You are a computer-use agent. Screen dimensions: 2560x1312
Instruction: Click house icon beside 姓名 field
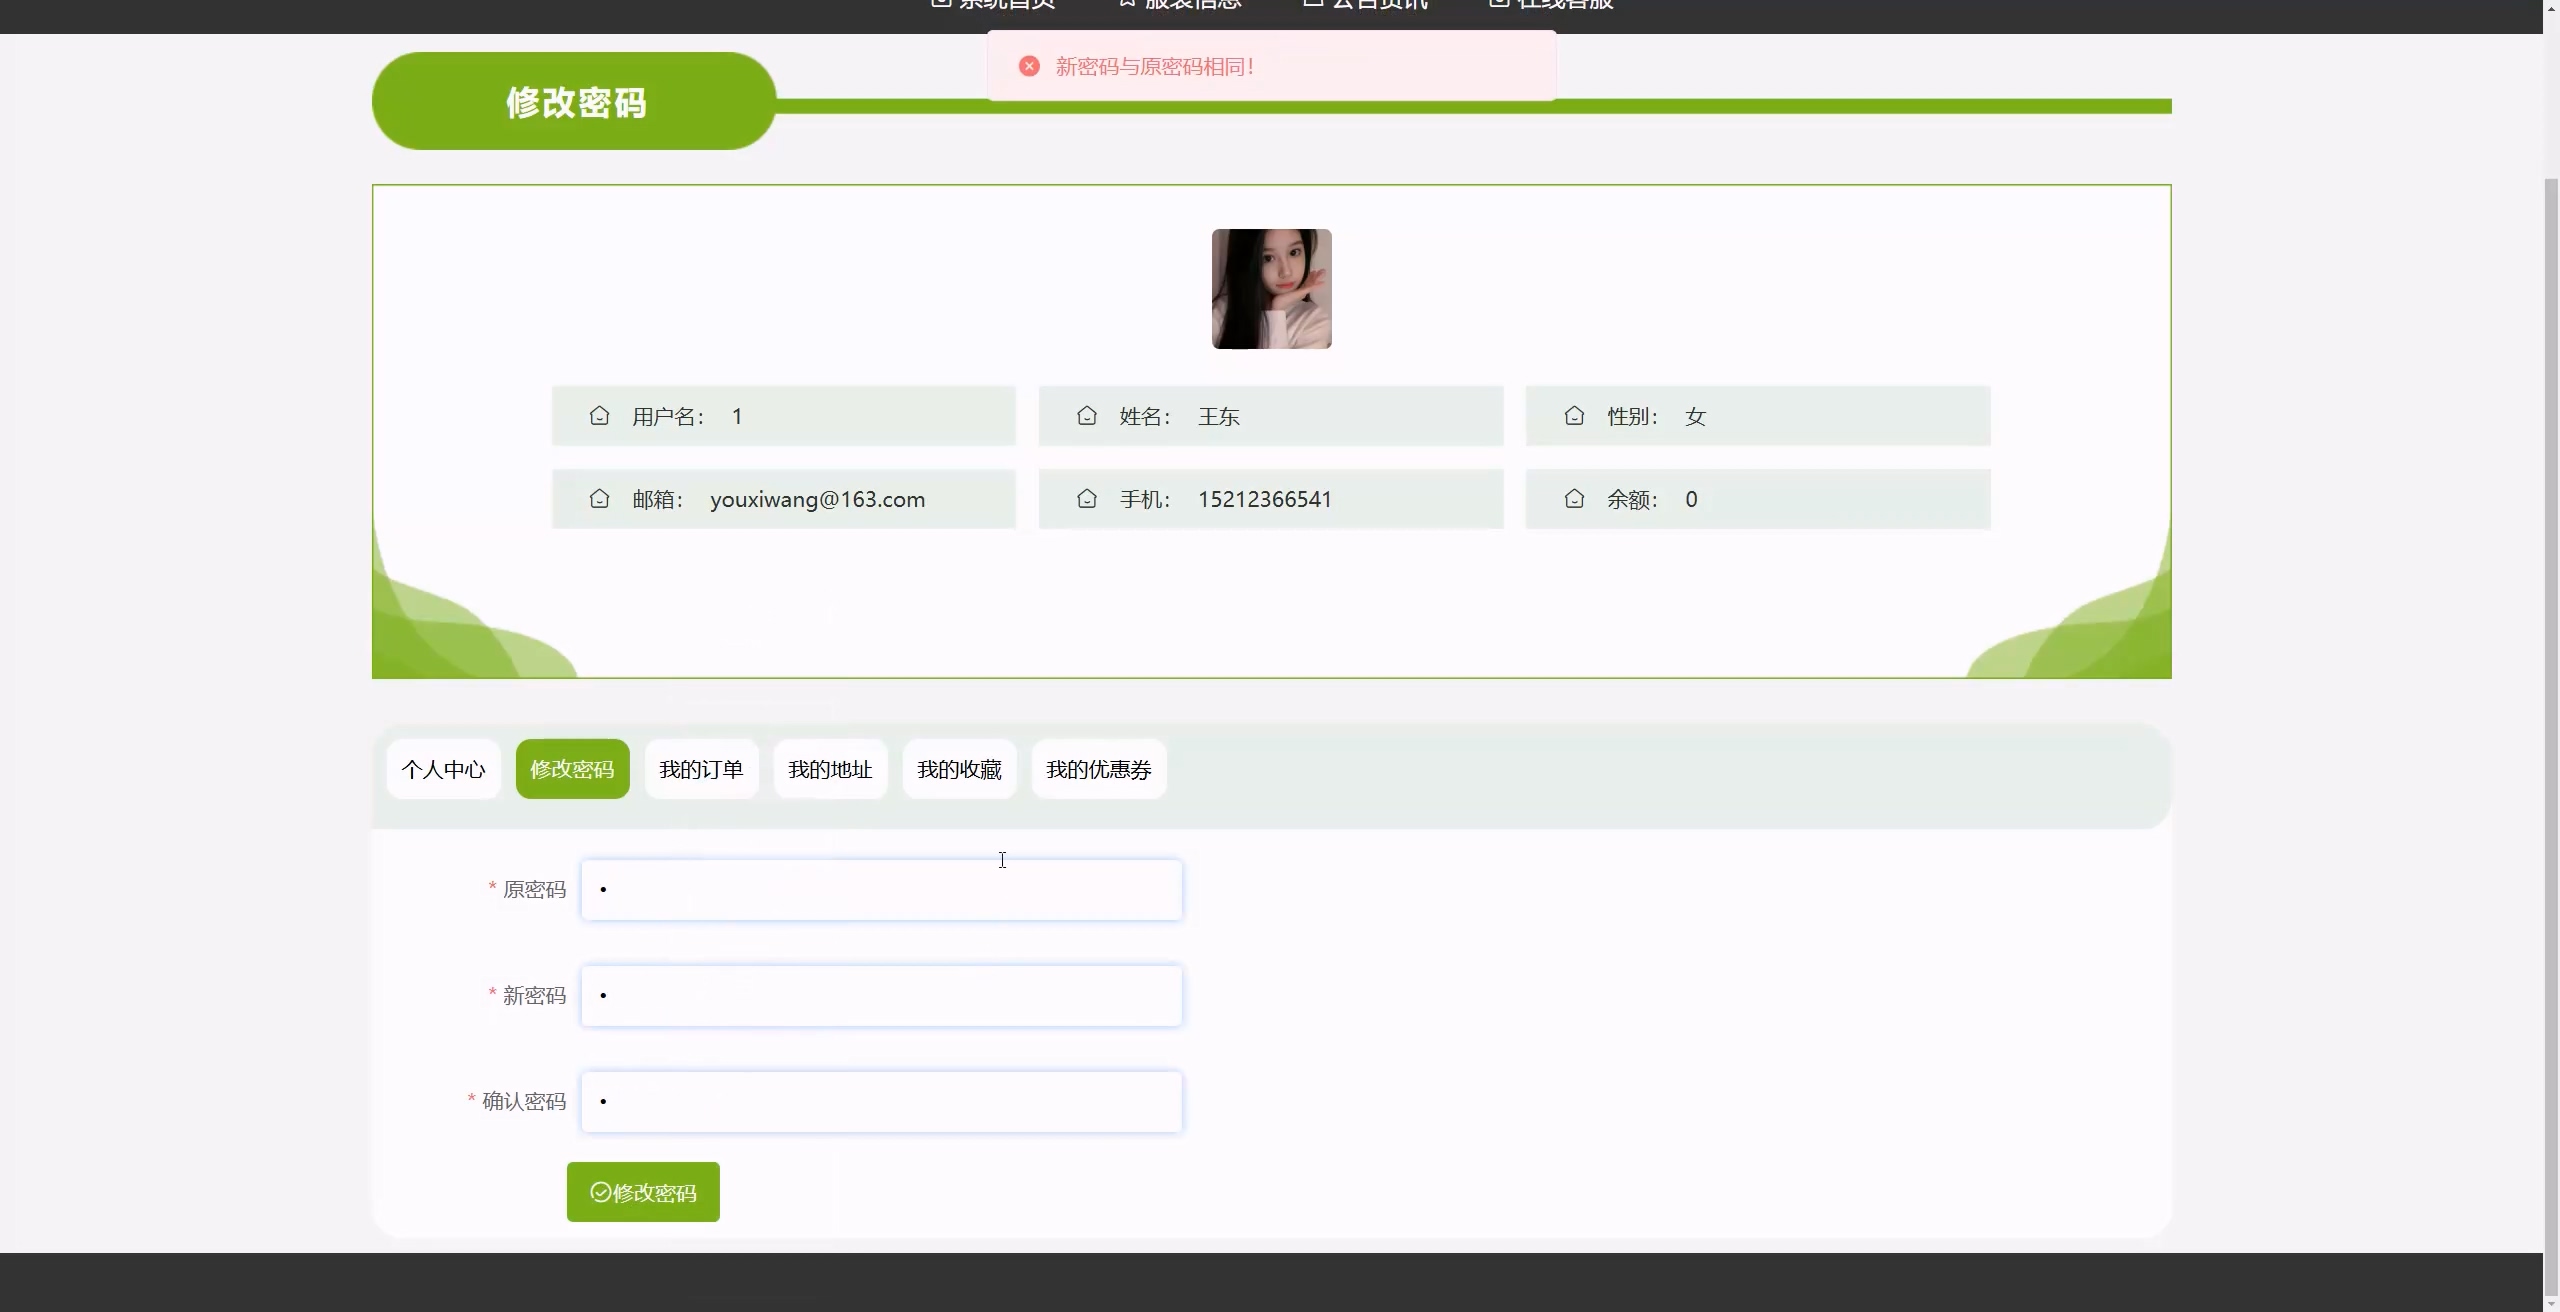coord(1087,416)
